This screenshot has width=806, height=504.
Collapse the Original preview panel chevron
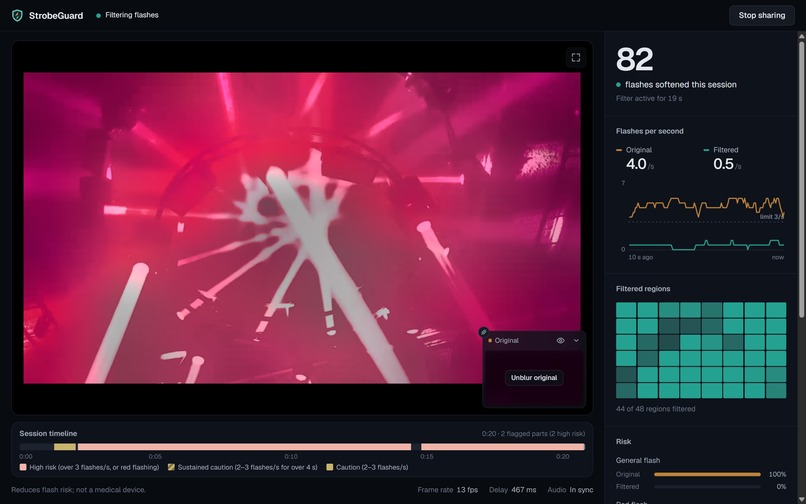576,340
